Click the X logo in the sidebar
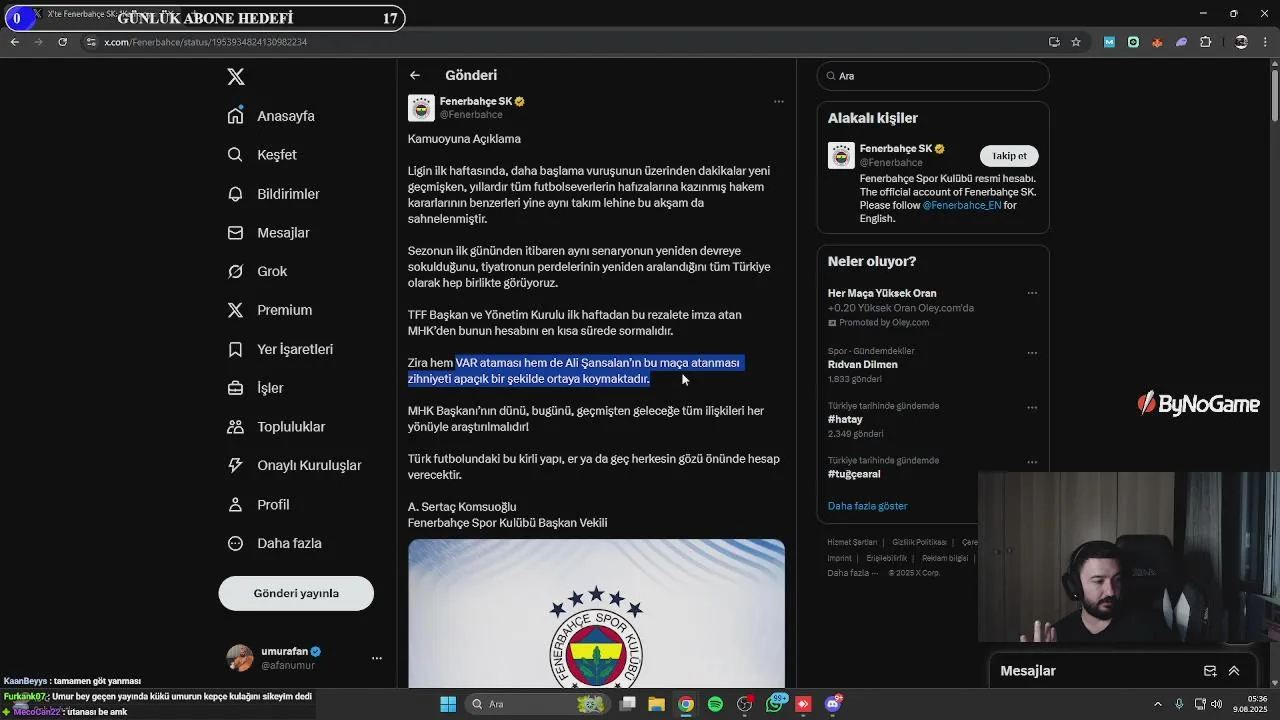1280x720 pixels. (236, 77)
